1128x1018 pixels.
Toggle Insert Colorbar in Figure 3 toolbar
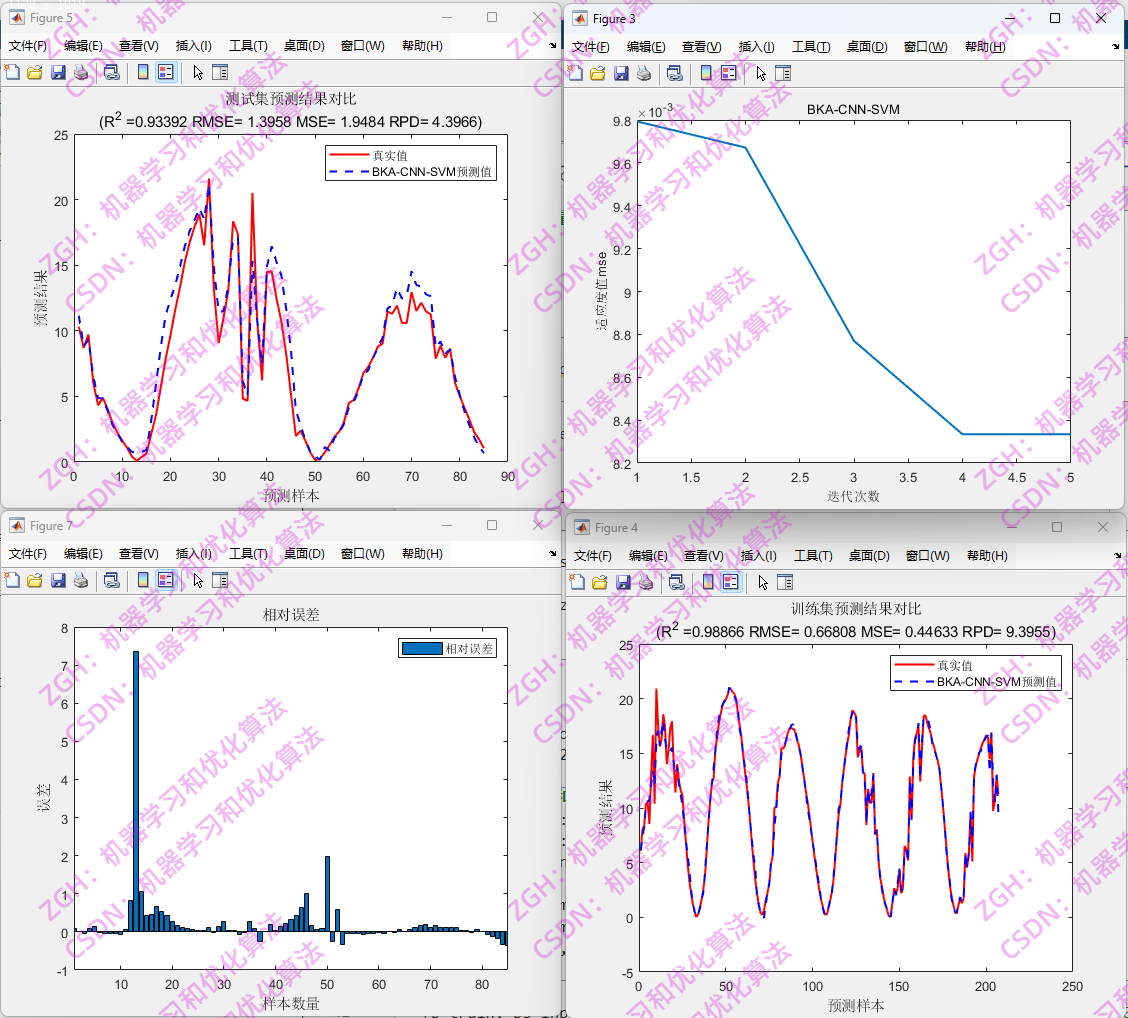(x=706, y=73)
